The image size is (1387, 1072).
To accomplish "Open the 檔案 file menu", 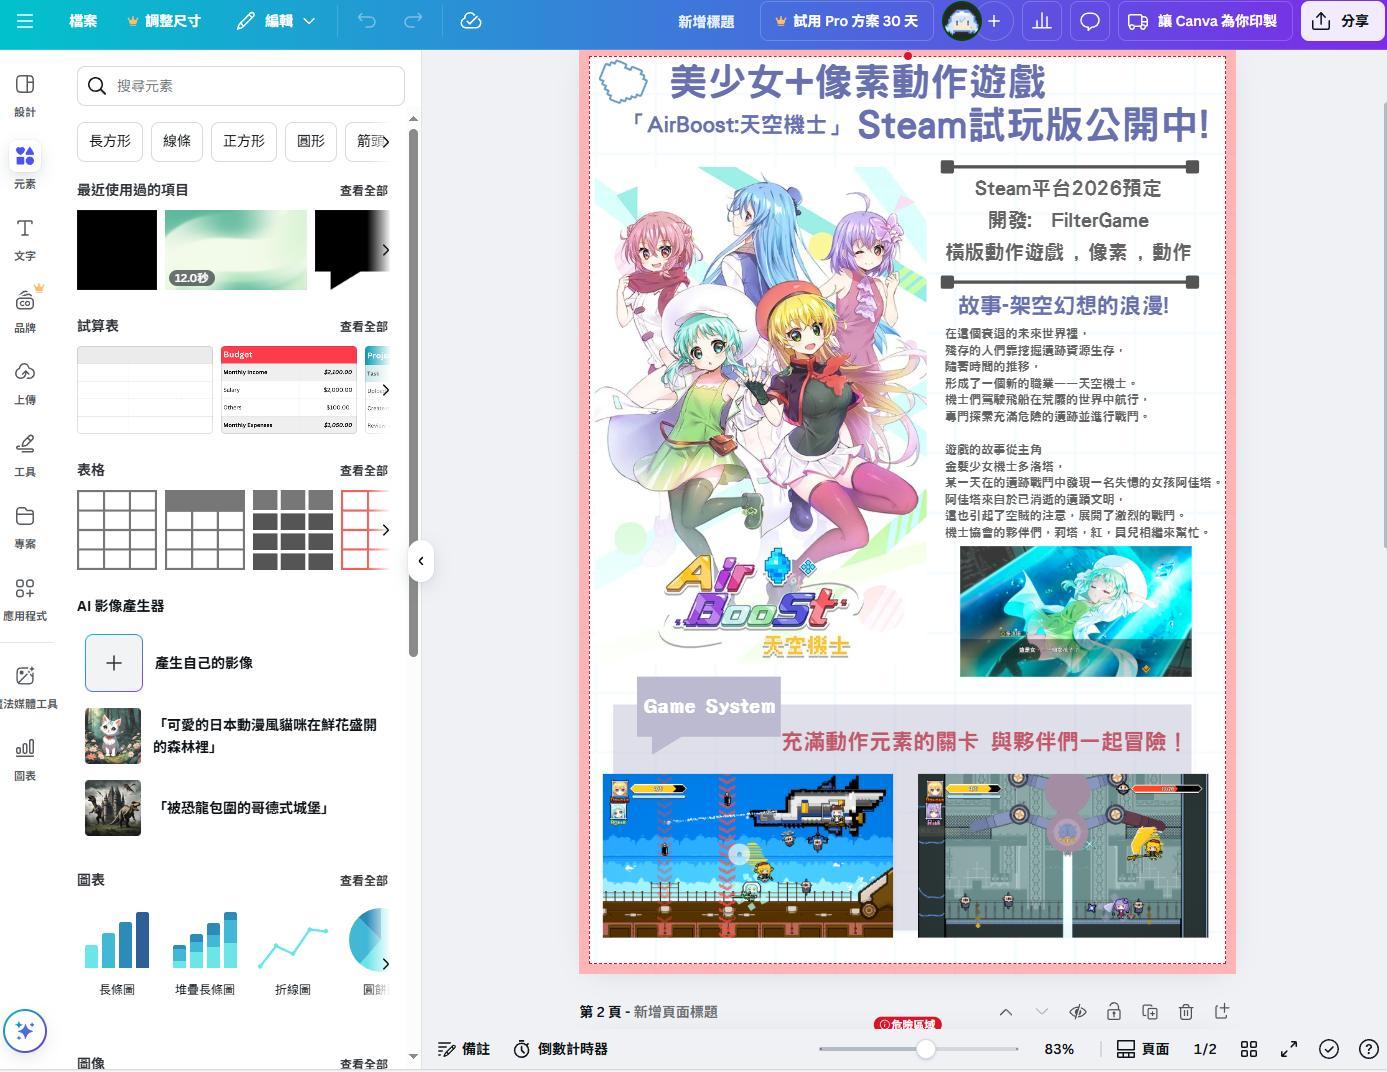I will pyautogui.click(x=83, y=21).
